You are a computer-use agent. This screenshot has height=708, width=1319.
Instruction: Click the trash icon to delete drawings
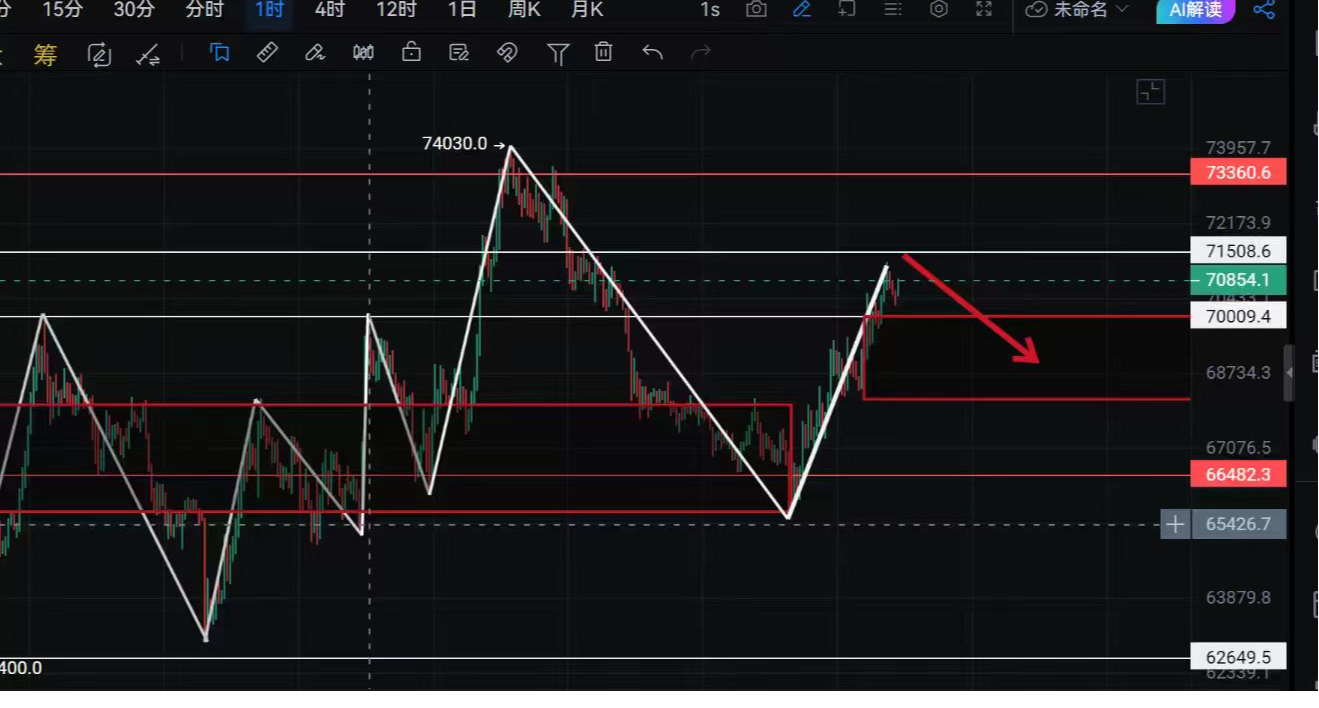[603, 53]
